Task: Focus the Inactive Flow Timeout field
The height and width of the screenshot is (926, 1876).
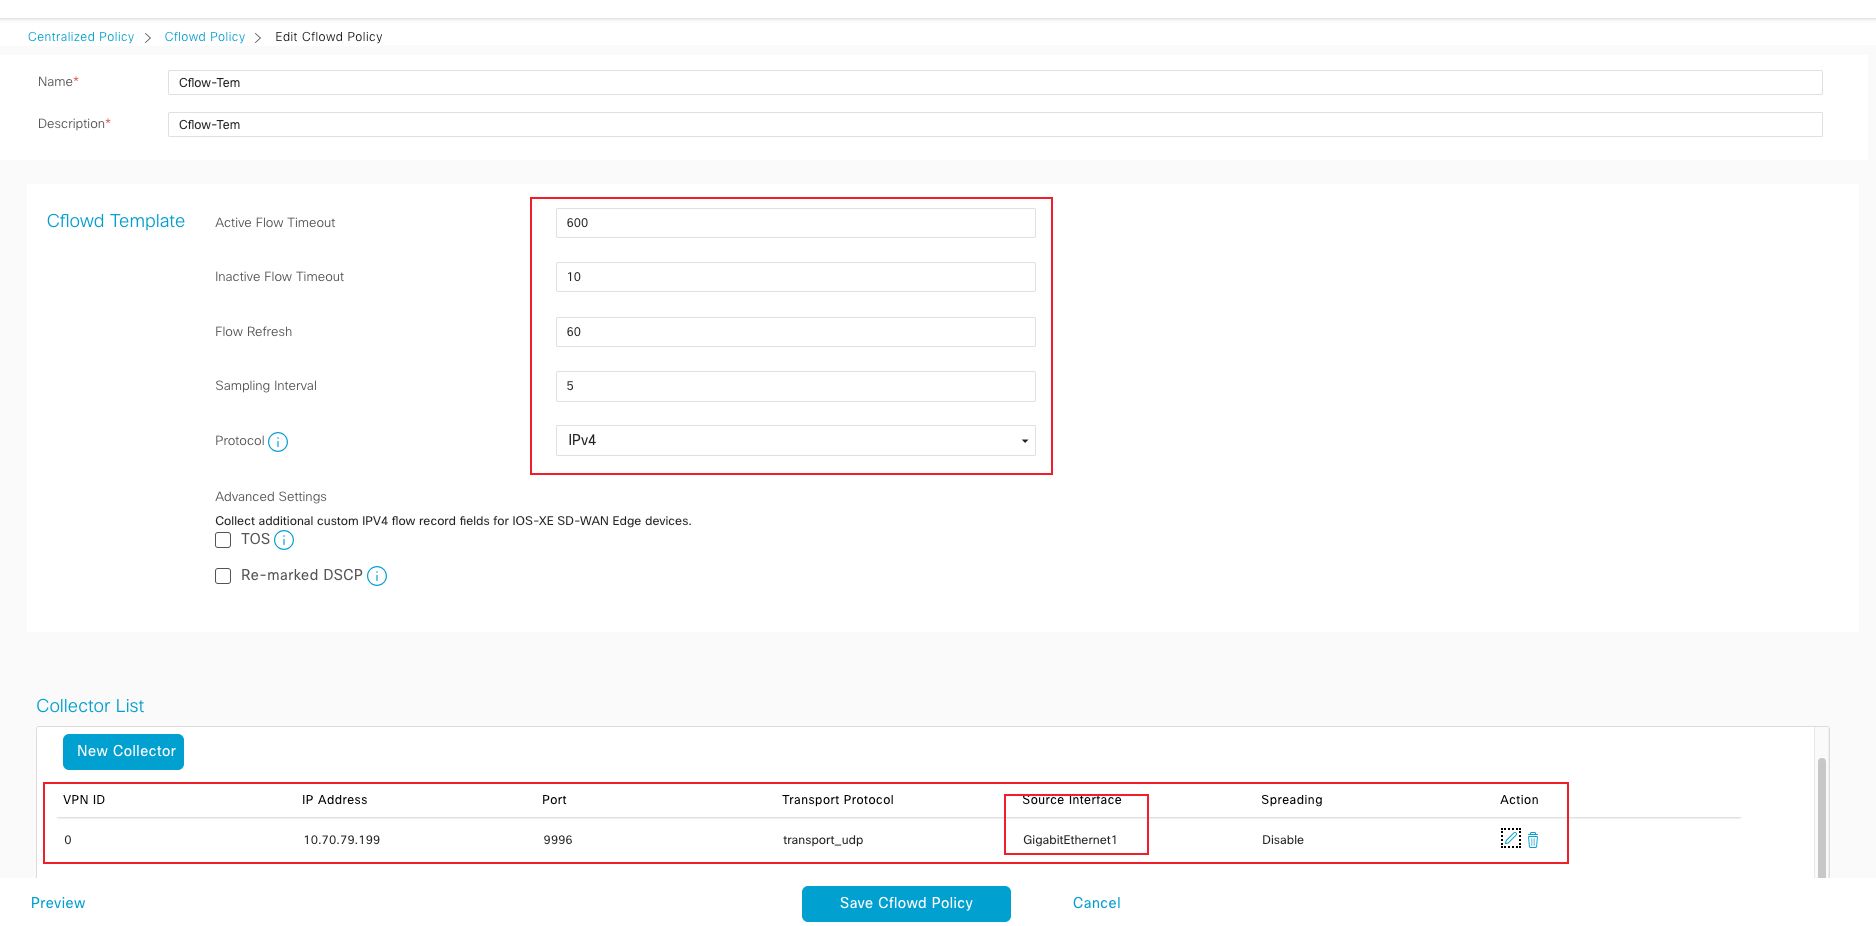Action: pos(795,277)
